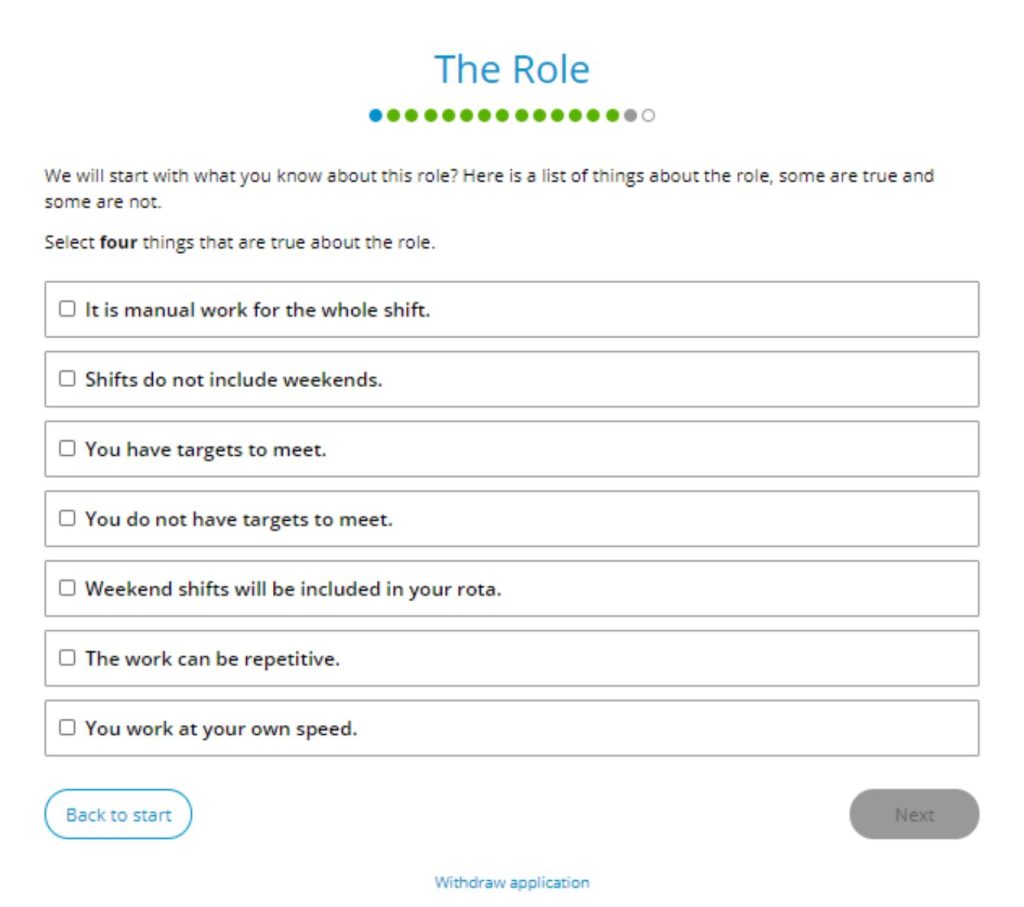Click the Back to start button
1024x907 pixels.
(118, 814)
